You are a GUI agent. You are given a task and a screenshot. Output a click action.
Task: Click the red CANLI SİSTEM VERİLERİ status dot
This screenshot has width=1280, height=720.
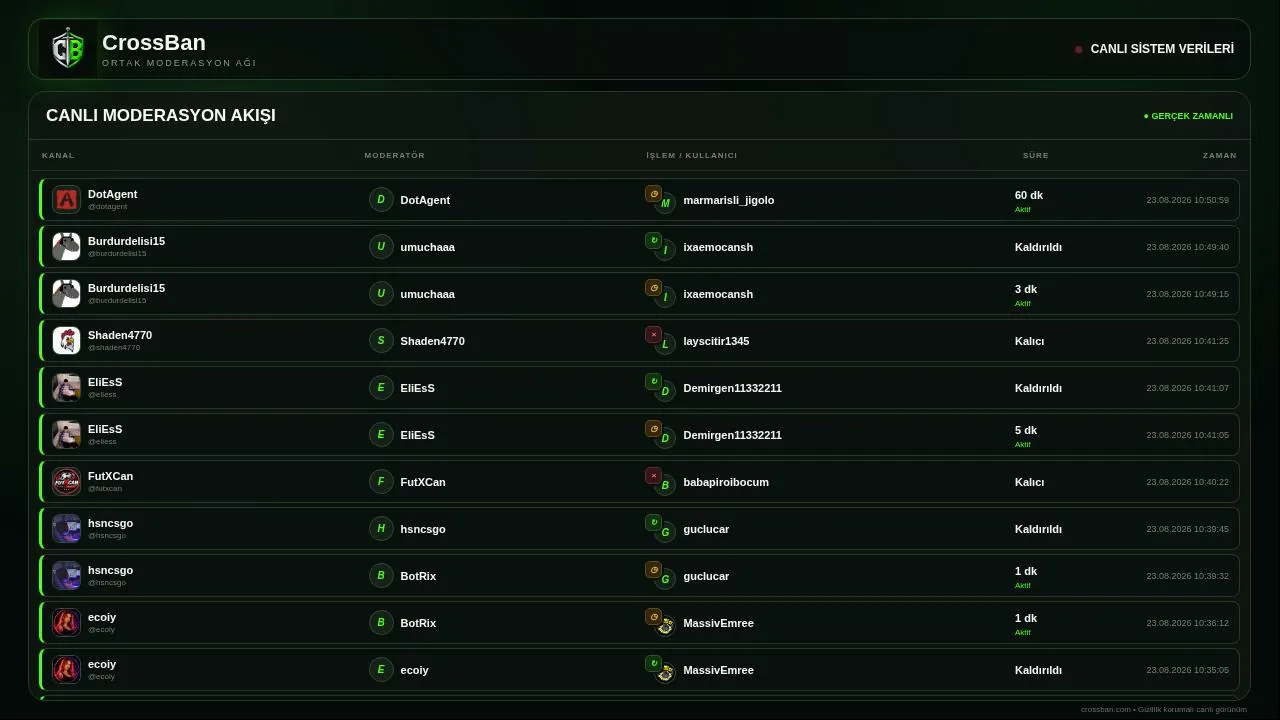[1078, 49]
